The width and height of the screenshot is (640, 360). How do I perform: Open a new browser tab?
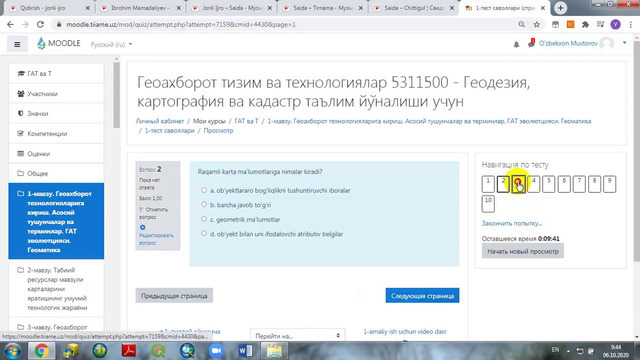(560, 8)
